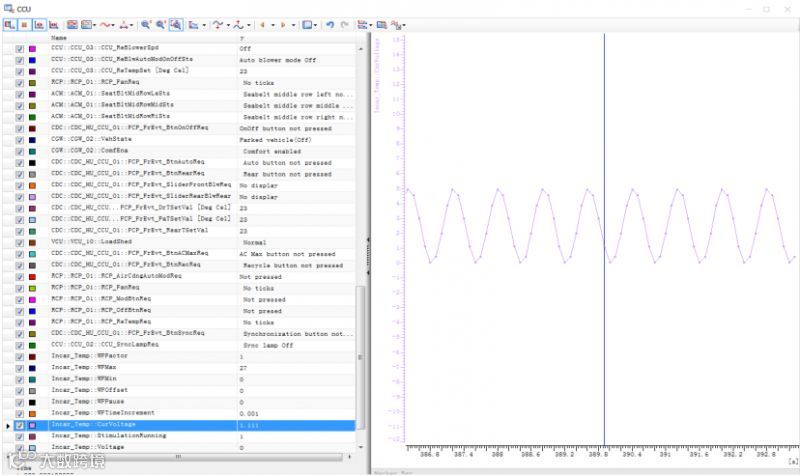The image size is (800, 476).
Task: Click the orange stop/pause square toolbar icon
Action: tap(23, 23)
